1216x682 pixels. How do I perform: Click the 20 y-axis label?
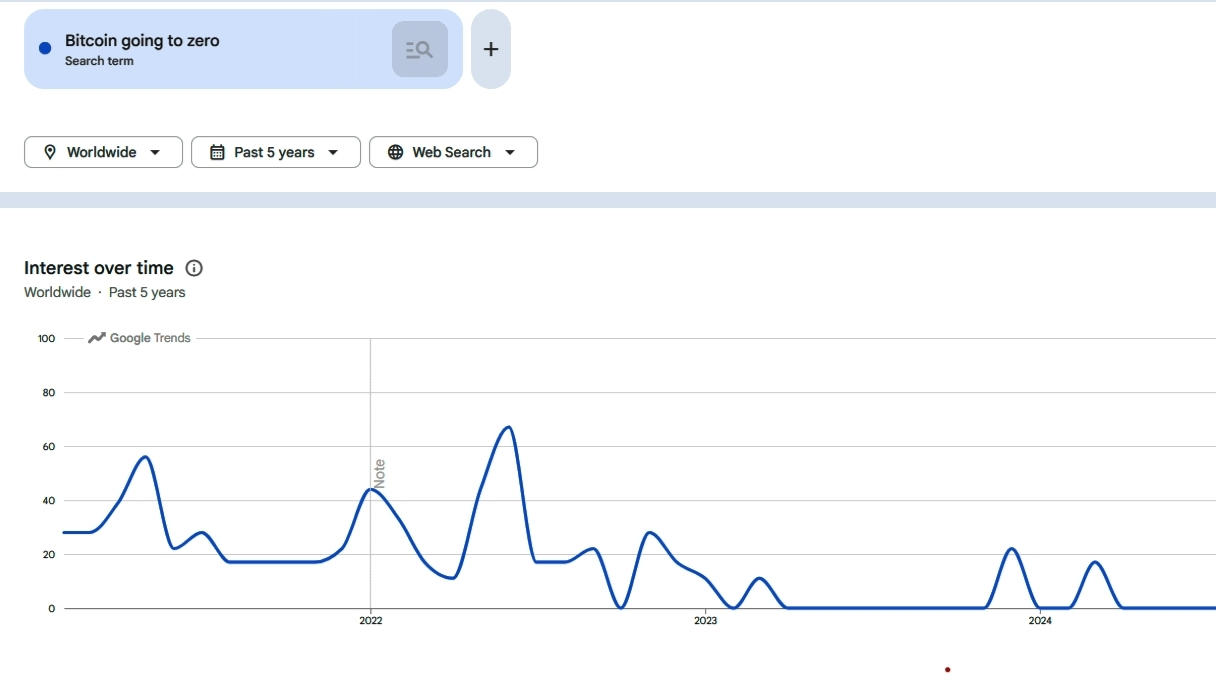(49, 555)
